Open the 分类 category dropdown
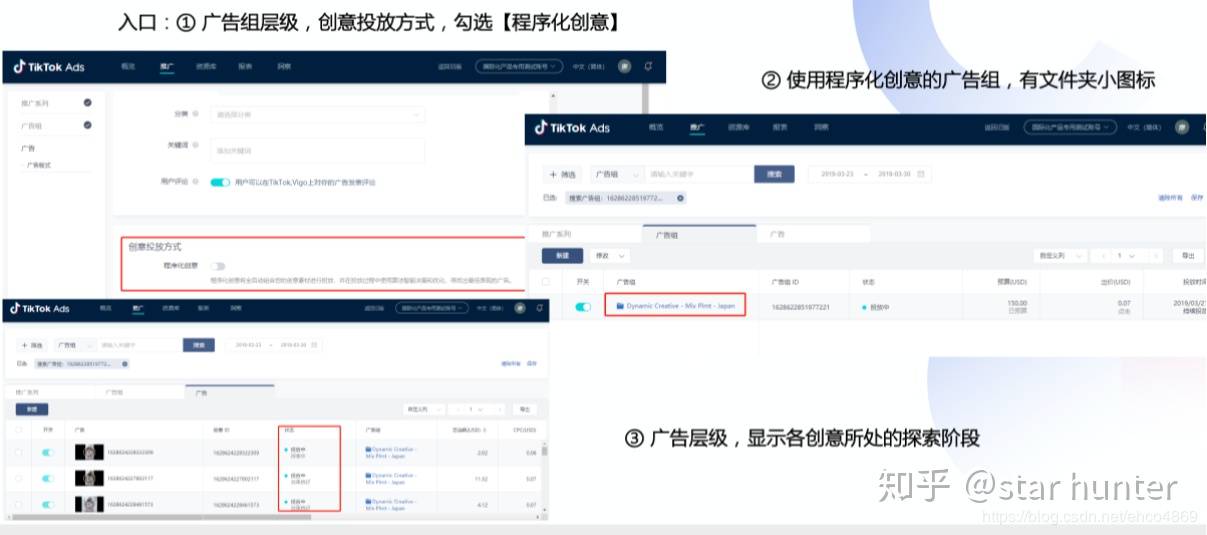1207x535 pixels. (317, 114)
